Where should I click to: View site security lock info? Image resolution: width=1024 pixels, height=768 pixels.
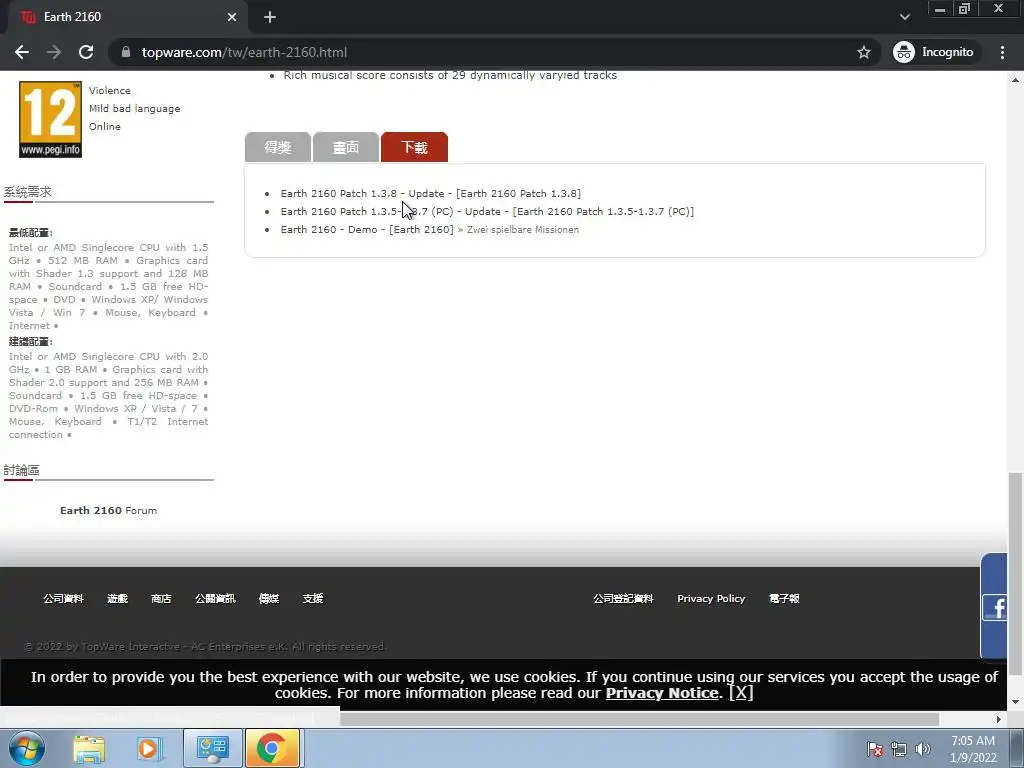[x=126, y=52]
